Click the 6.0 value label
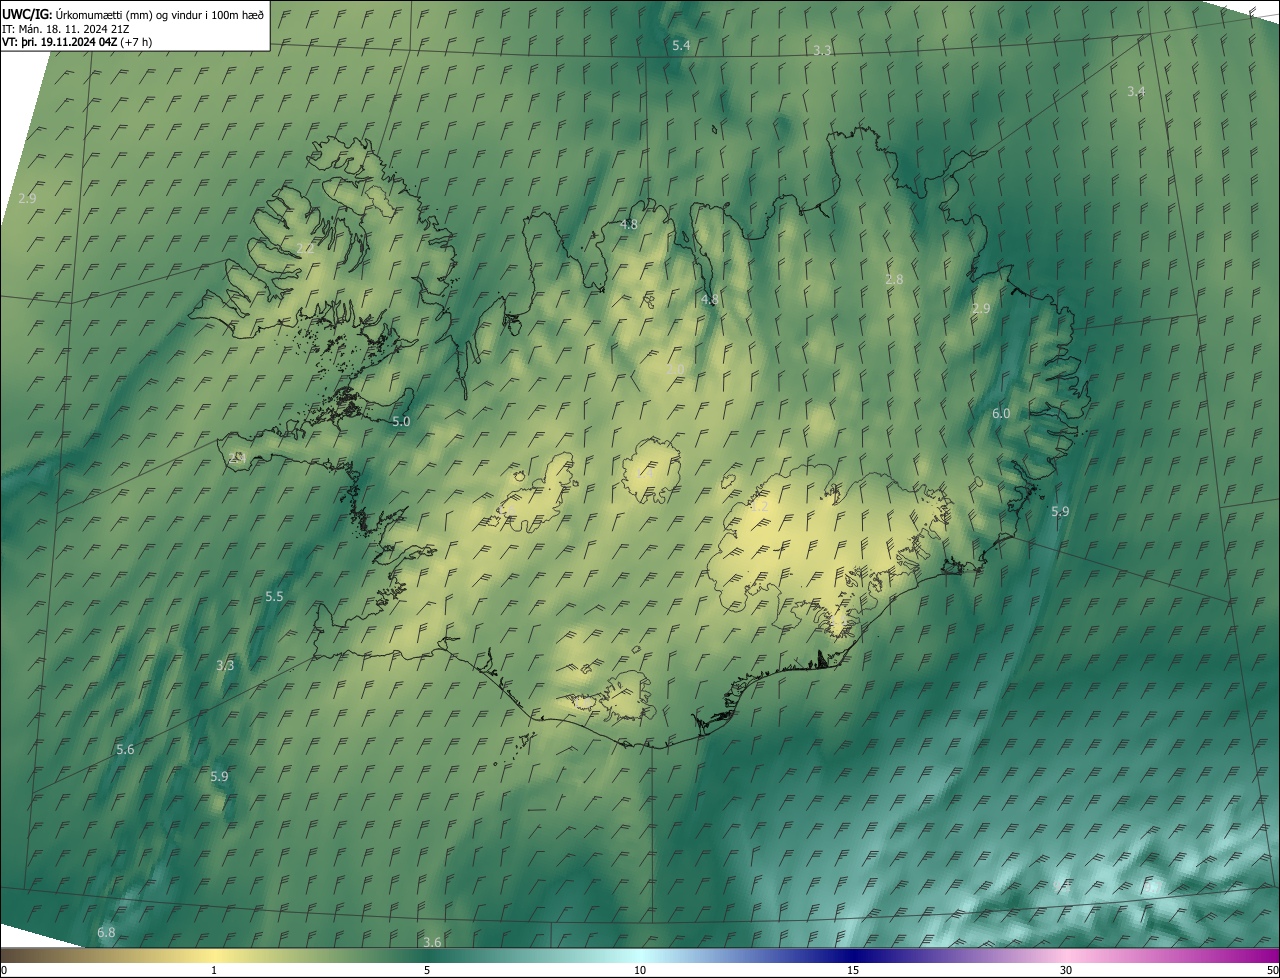 click(1001, 413)
